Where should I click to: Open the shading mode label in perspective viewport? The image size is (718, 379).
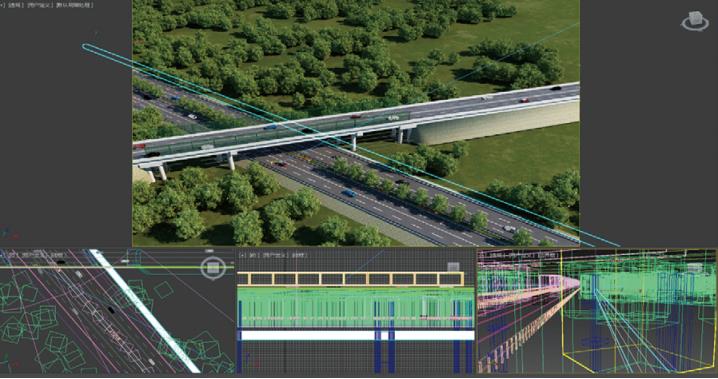(x=75, y=5)
